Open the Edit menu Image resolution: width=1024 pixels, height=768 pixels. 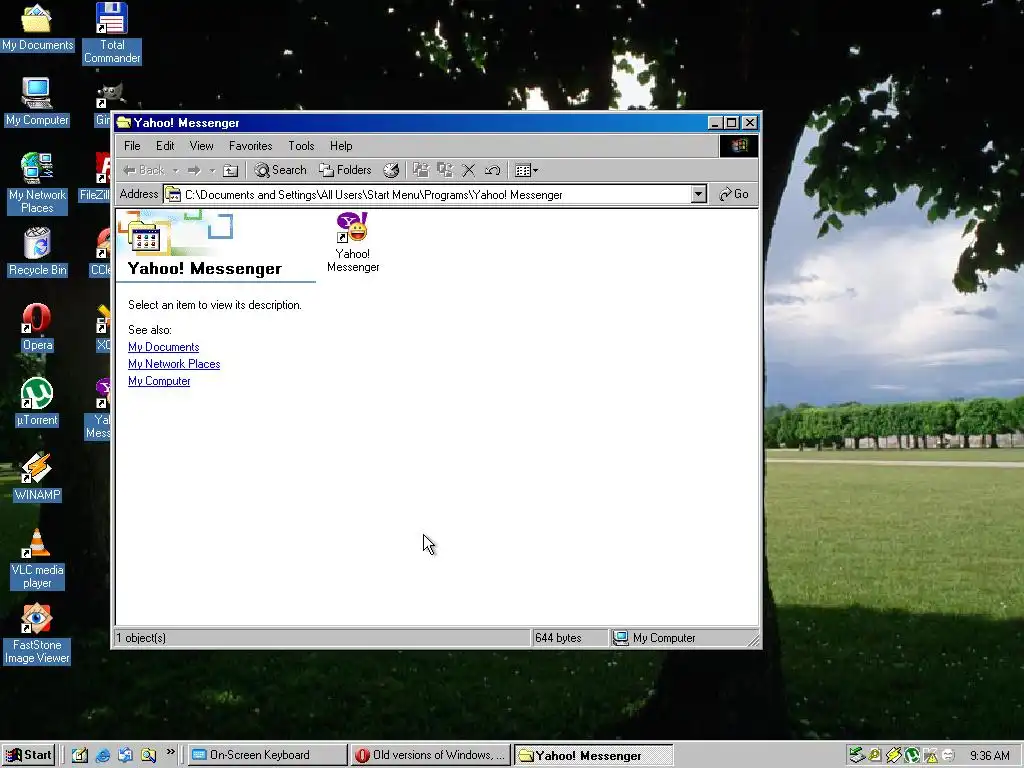pyautogui.click(x=165, y=146)
